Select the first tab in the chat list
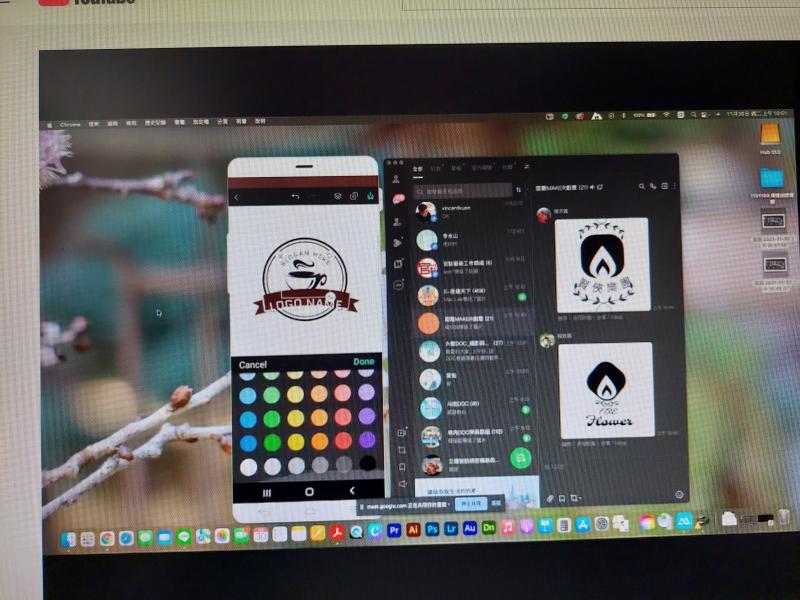This screenshot has width=800, height=600. 418,168
